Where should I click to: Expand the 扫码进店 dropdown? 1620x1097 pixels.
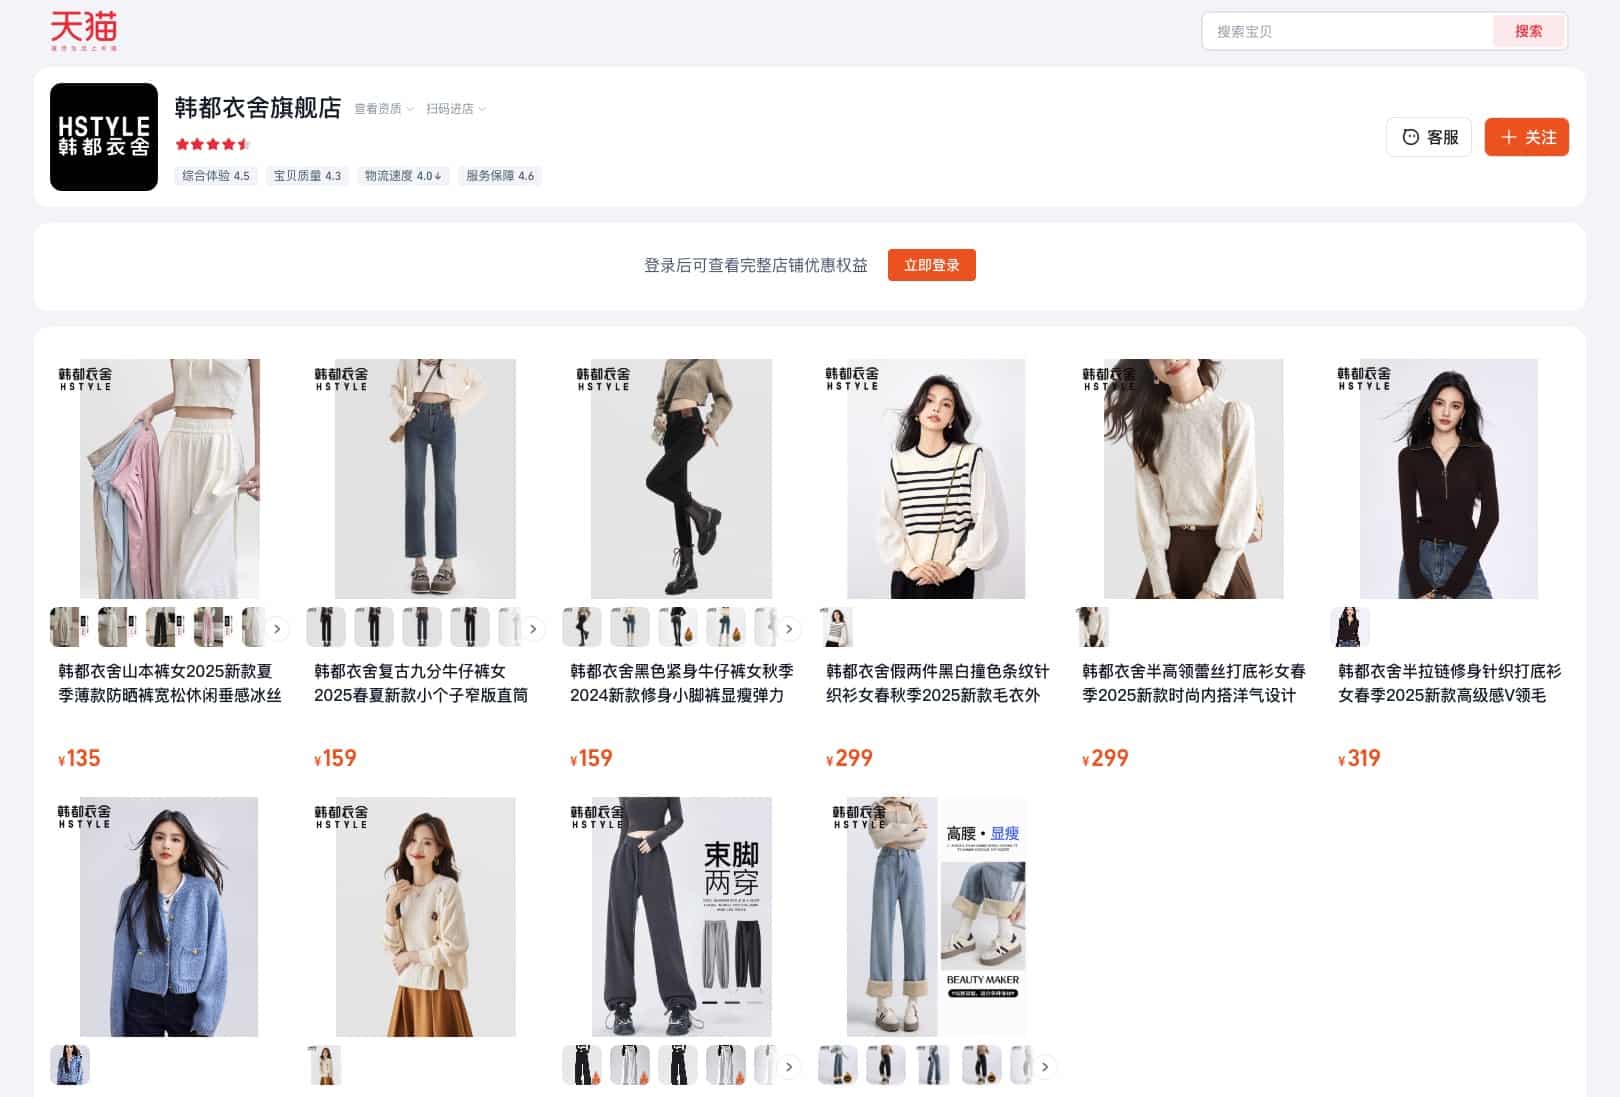coord(456,109)
